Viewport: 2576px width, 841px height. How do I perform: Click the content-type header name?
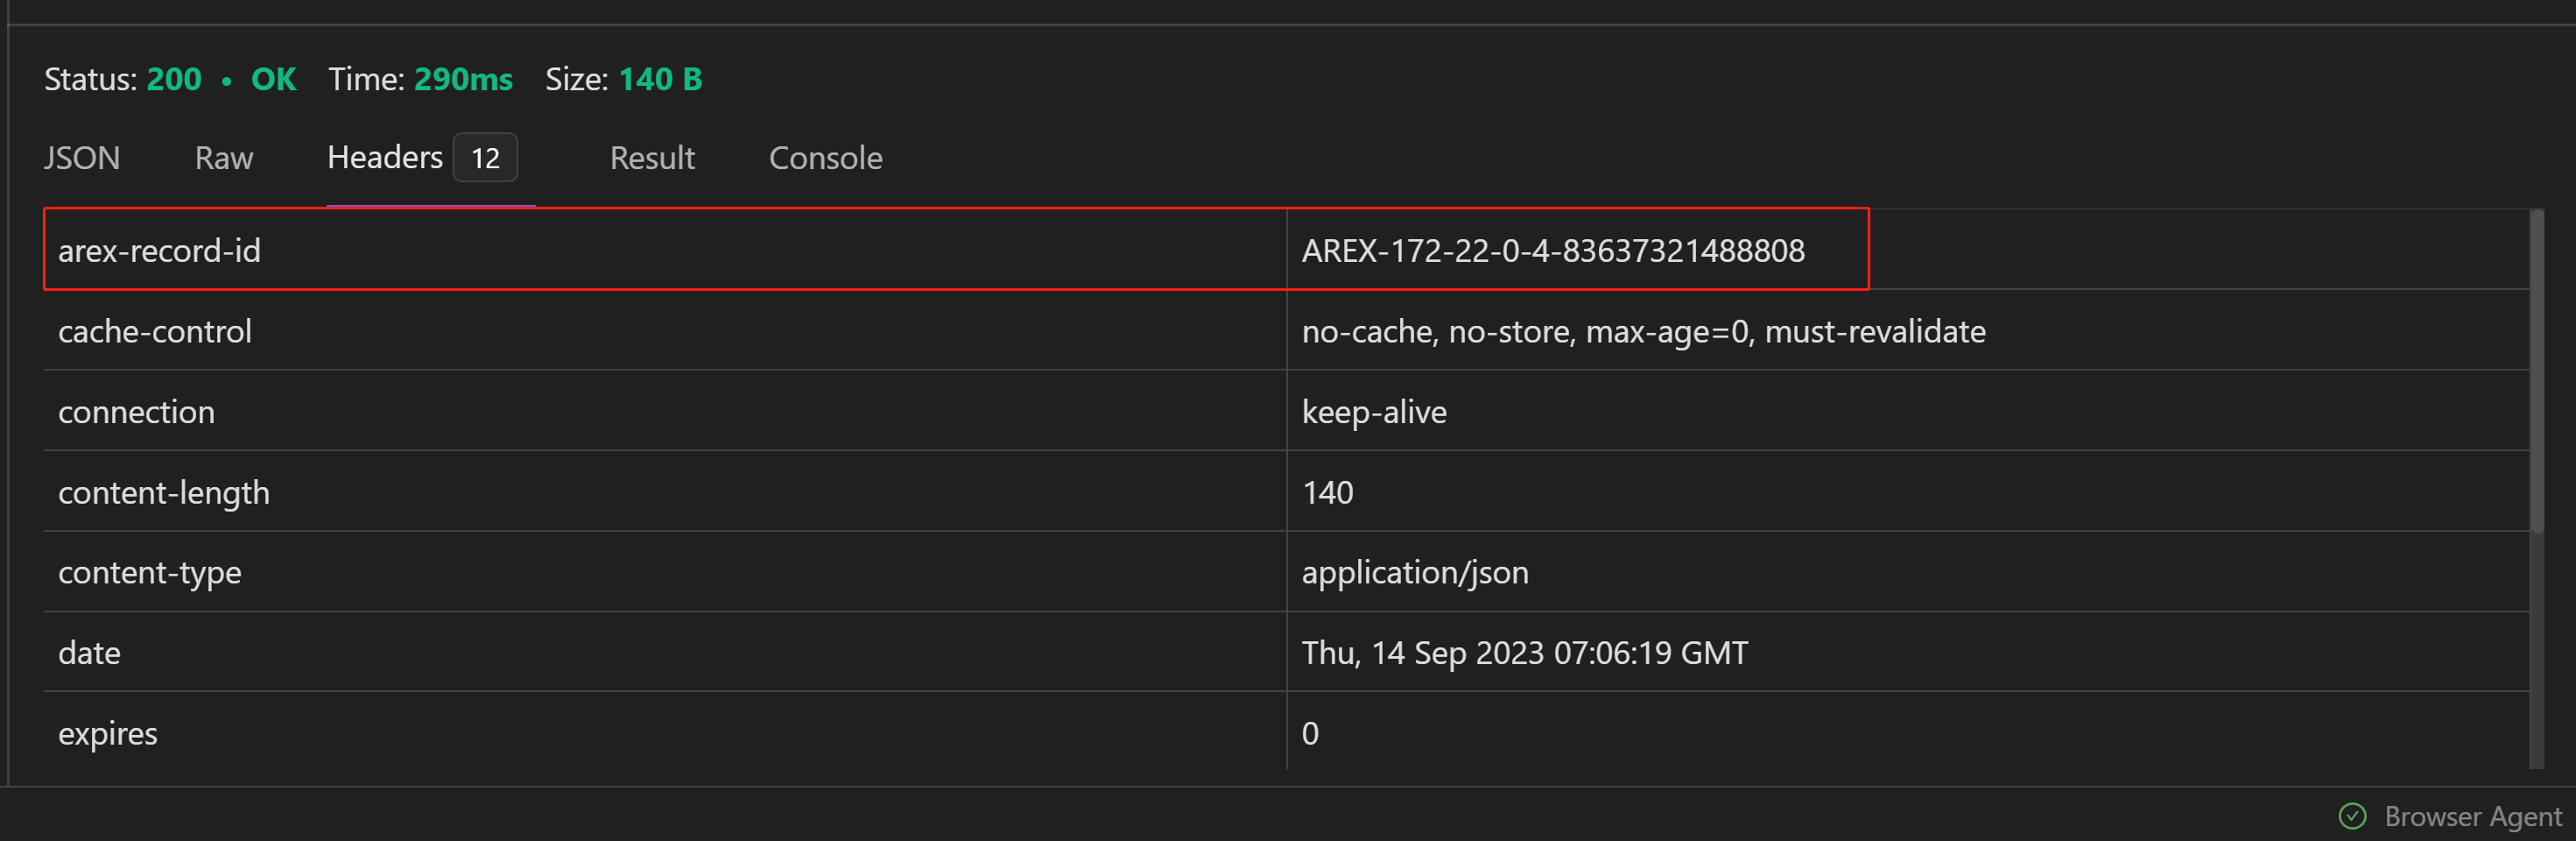150,572
